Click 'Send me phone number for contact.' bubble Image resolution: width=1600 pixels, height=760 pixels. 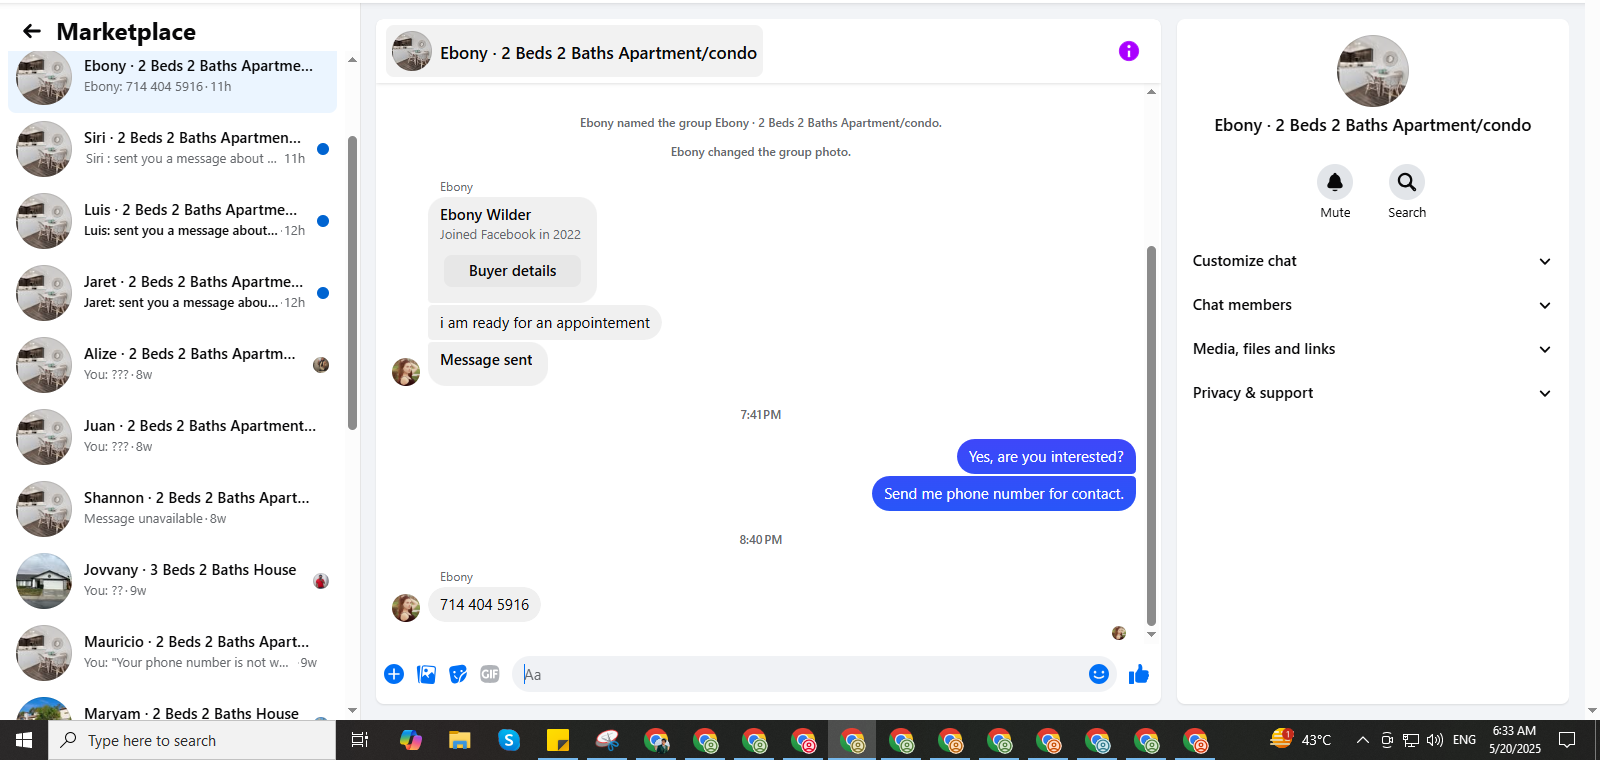pyautogui.click(x=1004, y=494)
